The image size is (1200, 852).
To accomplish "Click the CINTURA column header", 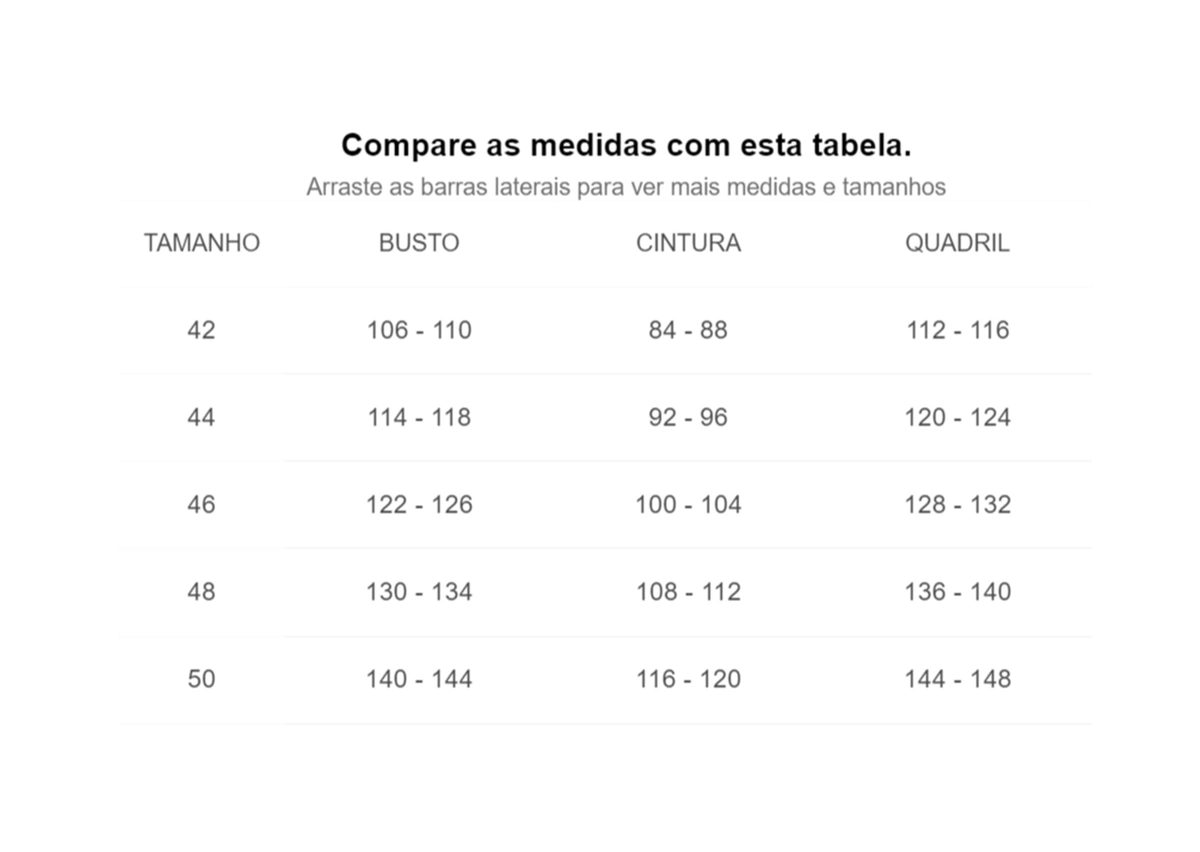I will click(x=688, y=243).
